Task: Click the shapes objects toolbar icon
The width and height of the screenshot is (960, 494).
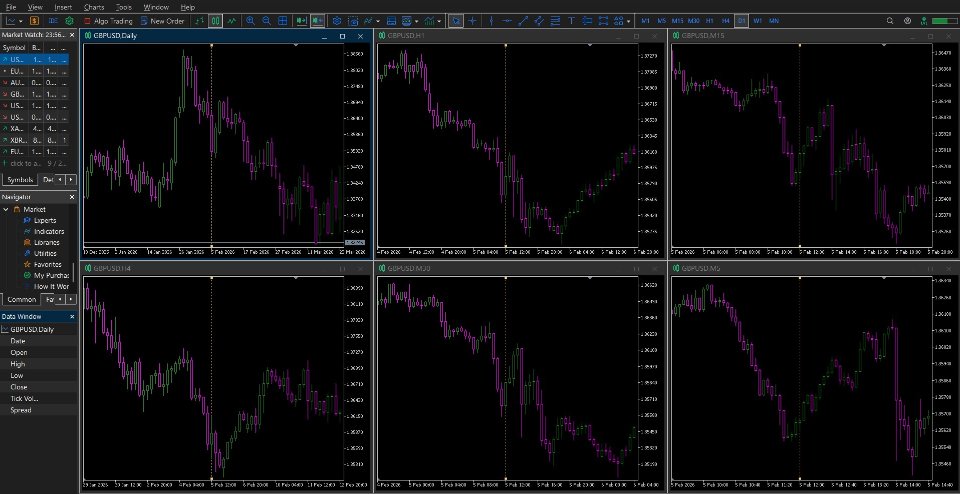Action: click(618, 21)
